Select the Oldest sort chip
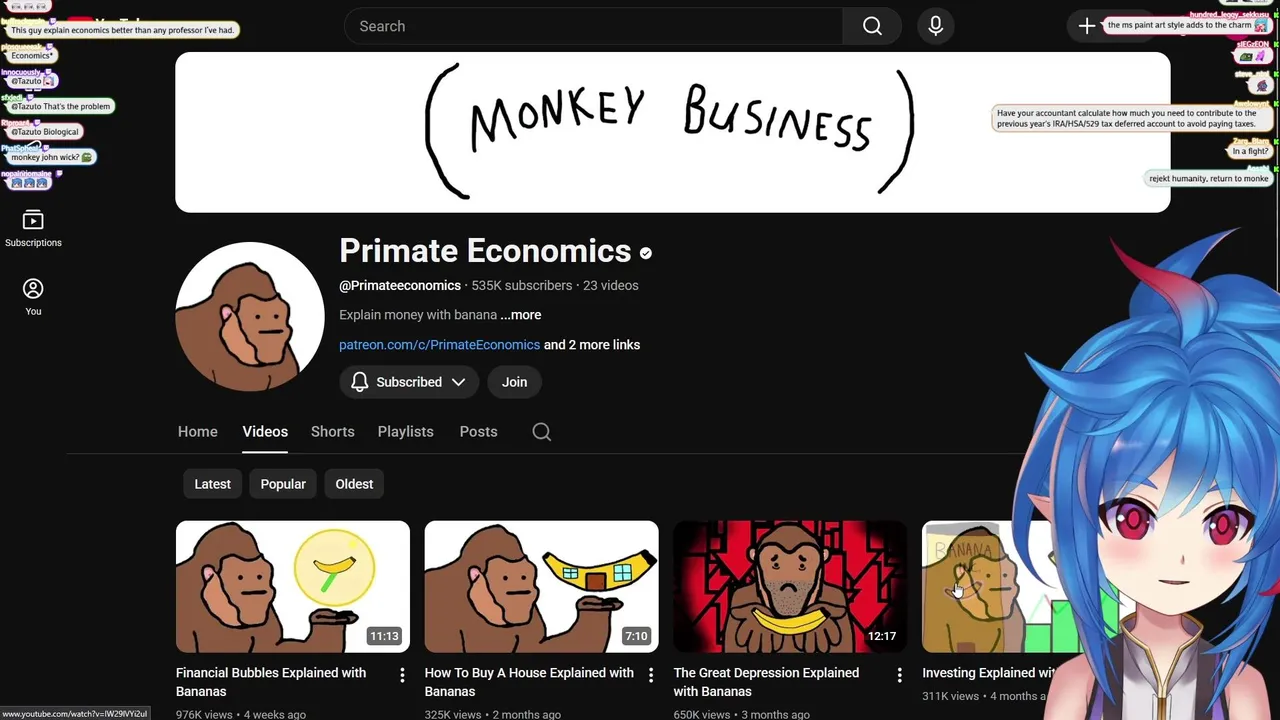 [x=354, y=484]
